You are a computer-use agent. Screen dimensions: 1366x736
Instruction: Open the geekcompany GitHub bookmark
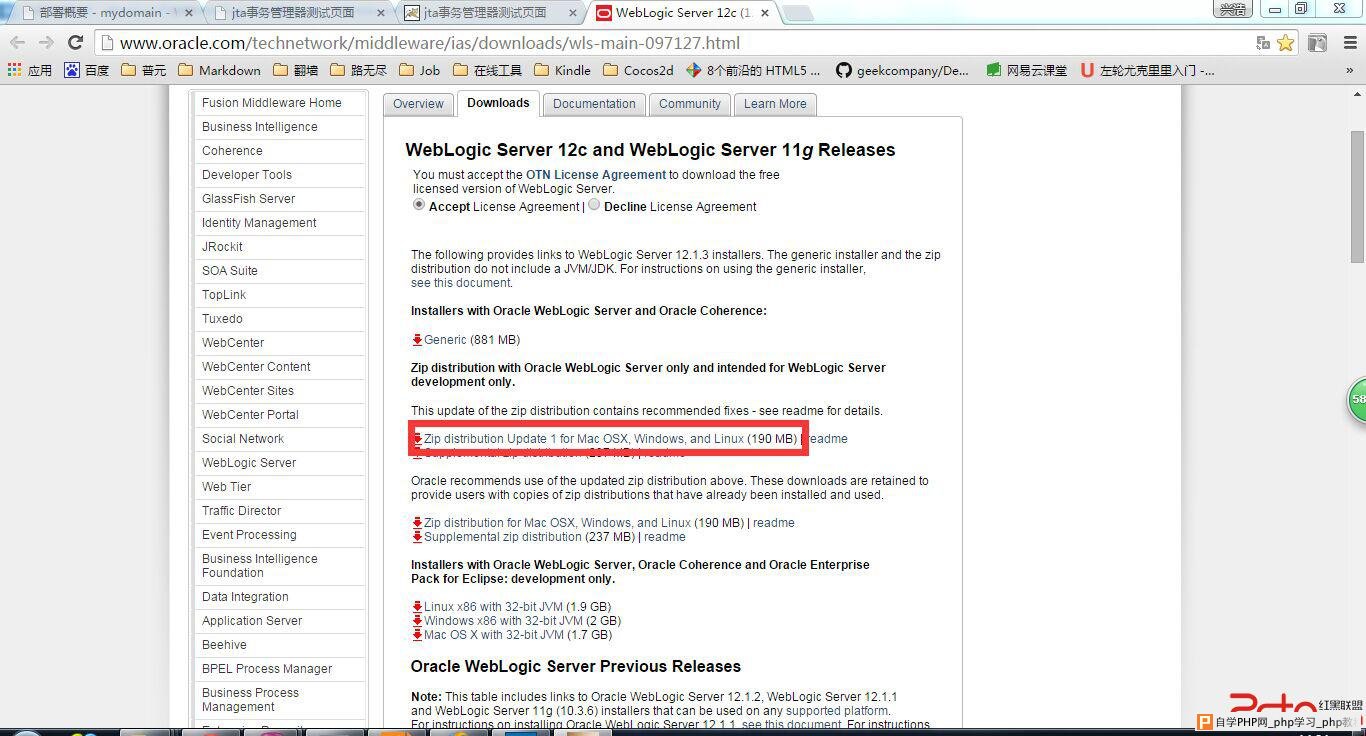(903, 70)
